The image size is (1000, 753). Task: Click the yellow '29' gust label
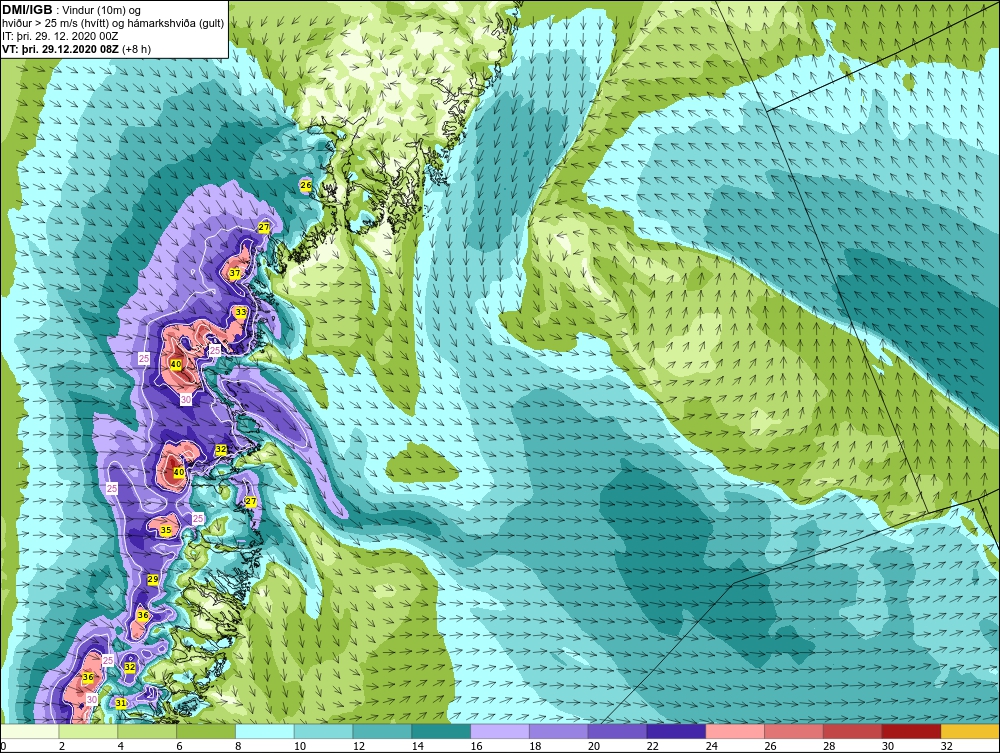coord(153,579)
